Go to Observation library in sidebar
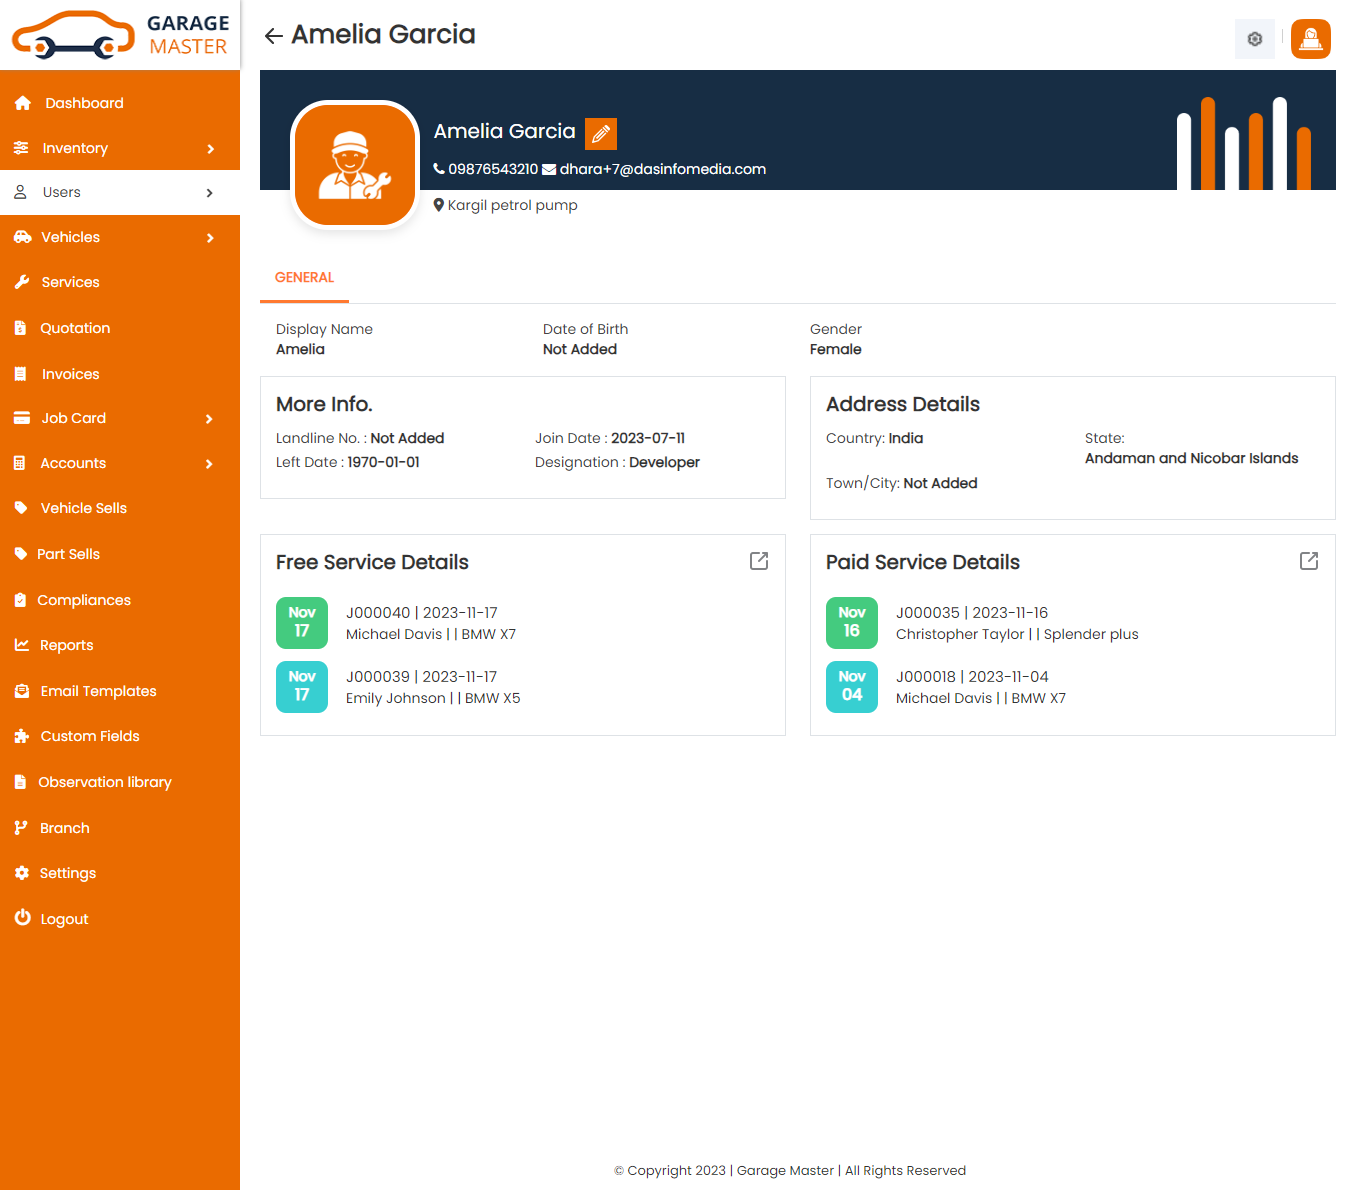Screen dimensions: 1366x1190 point(104,782)
